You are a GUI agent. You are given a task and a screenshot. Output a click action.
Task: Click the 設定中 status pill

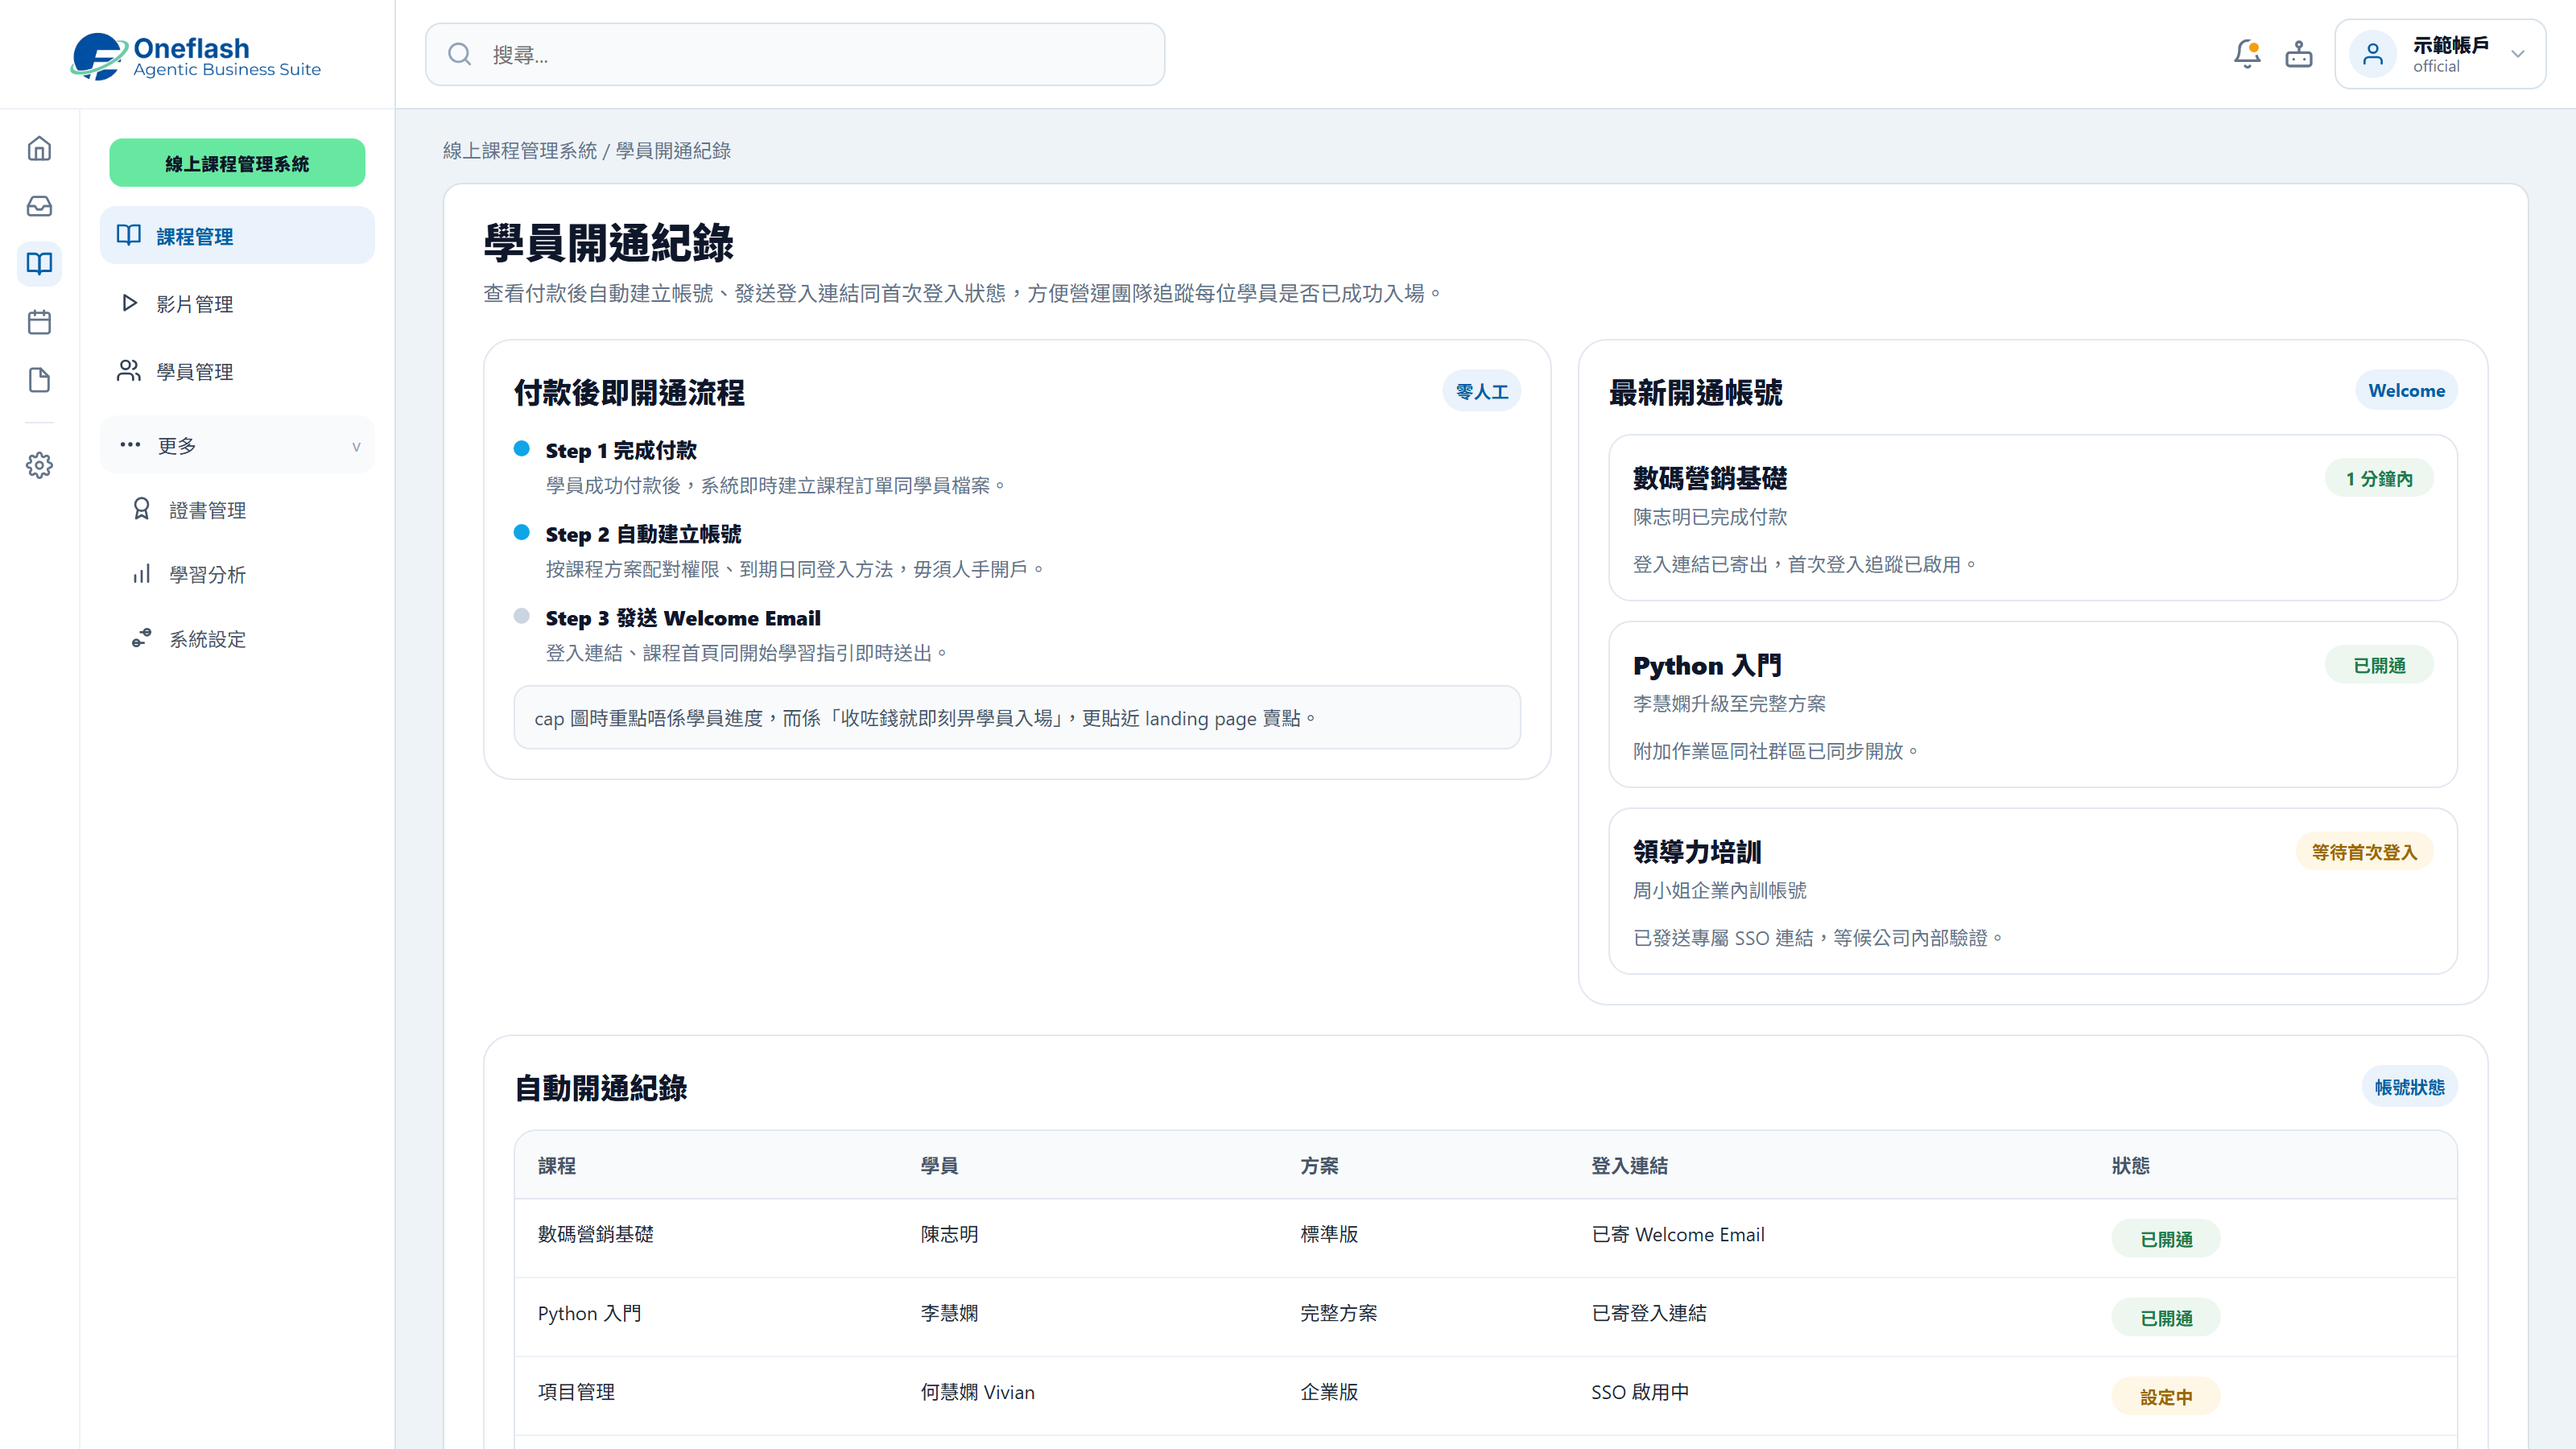tap(2166, 1397)
